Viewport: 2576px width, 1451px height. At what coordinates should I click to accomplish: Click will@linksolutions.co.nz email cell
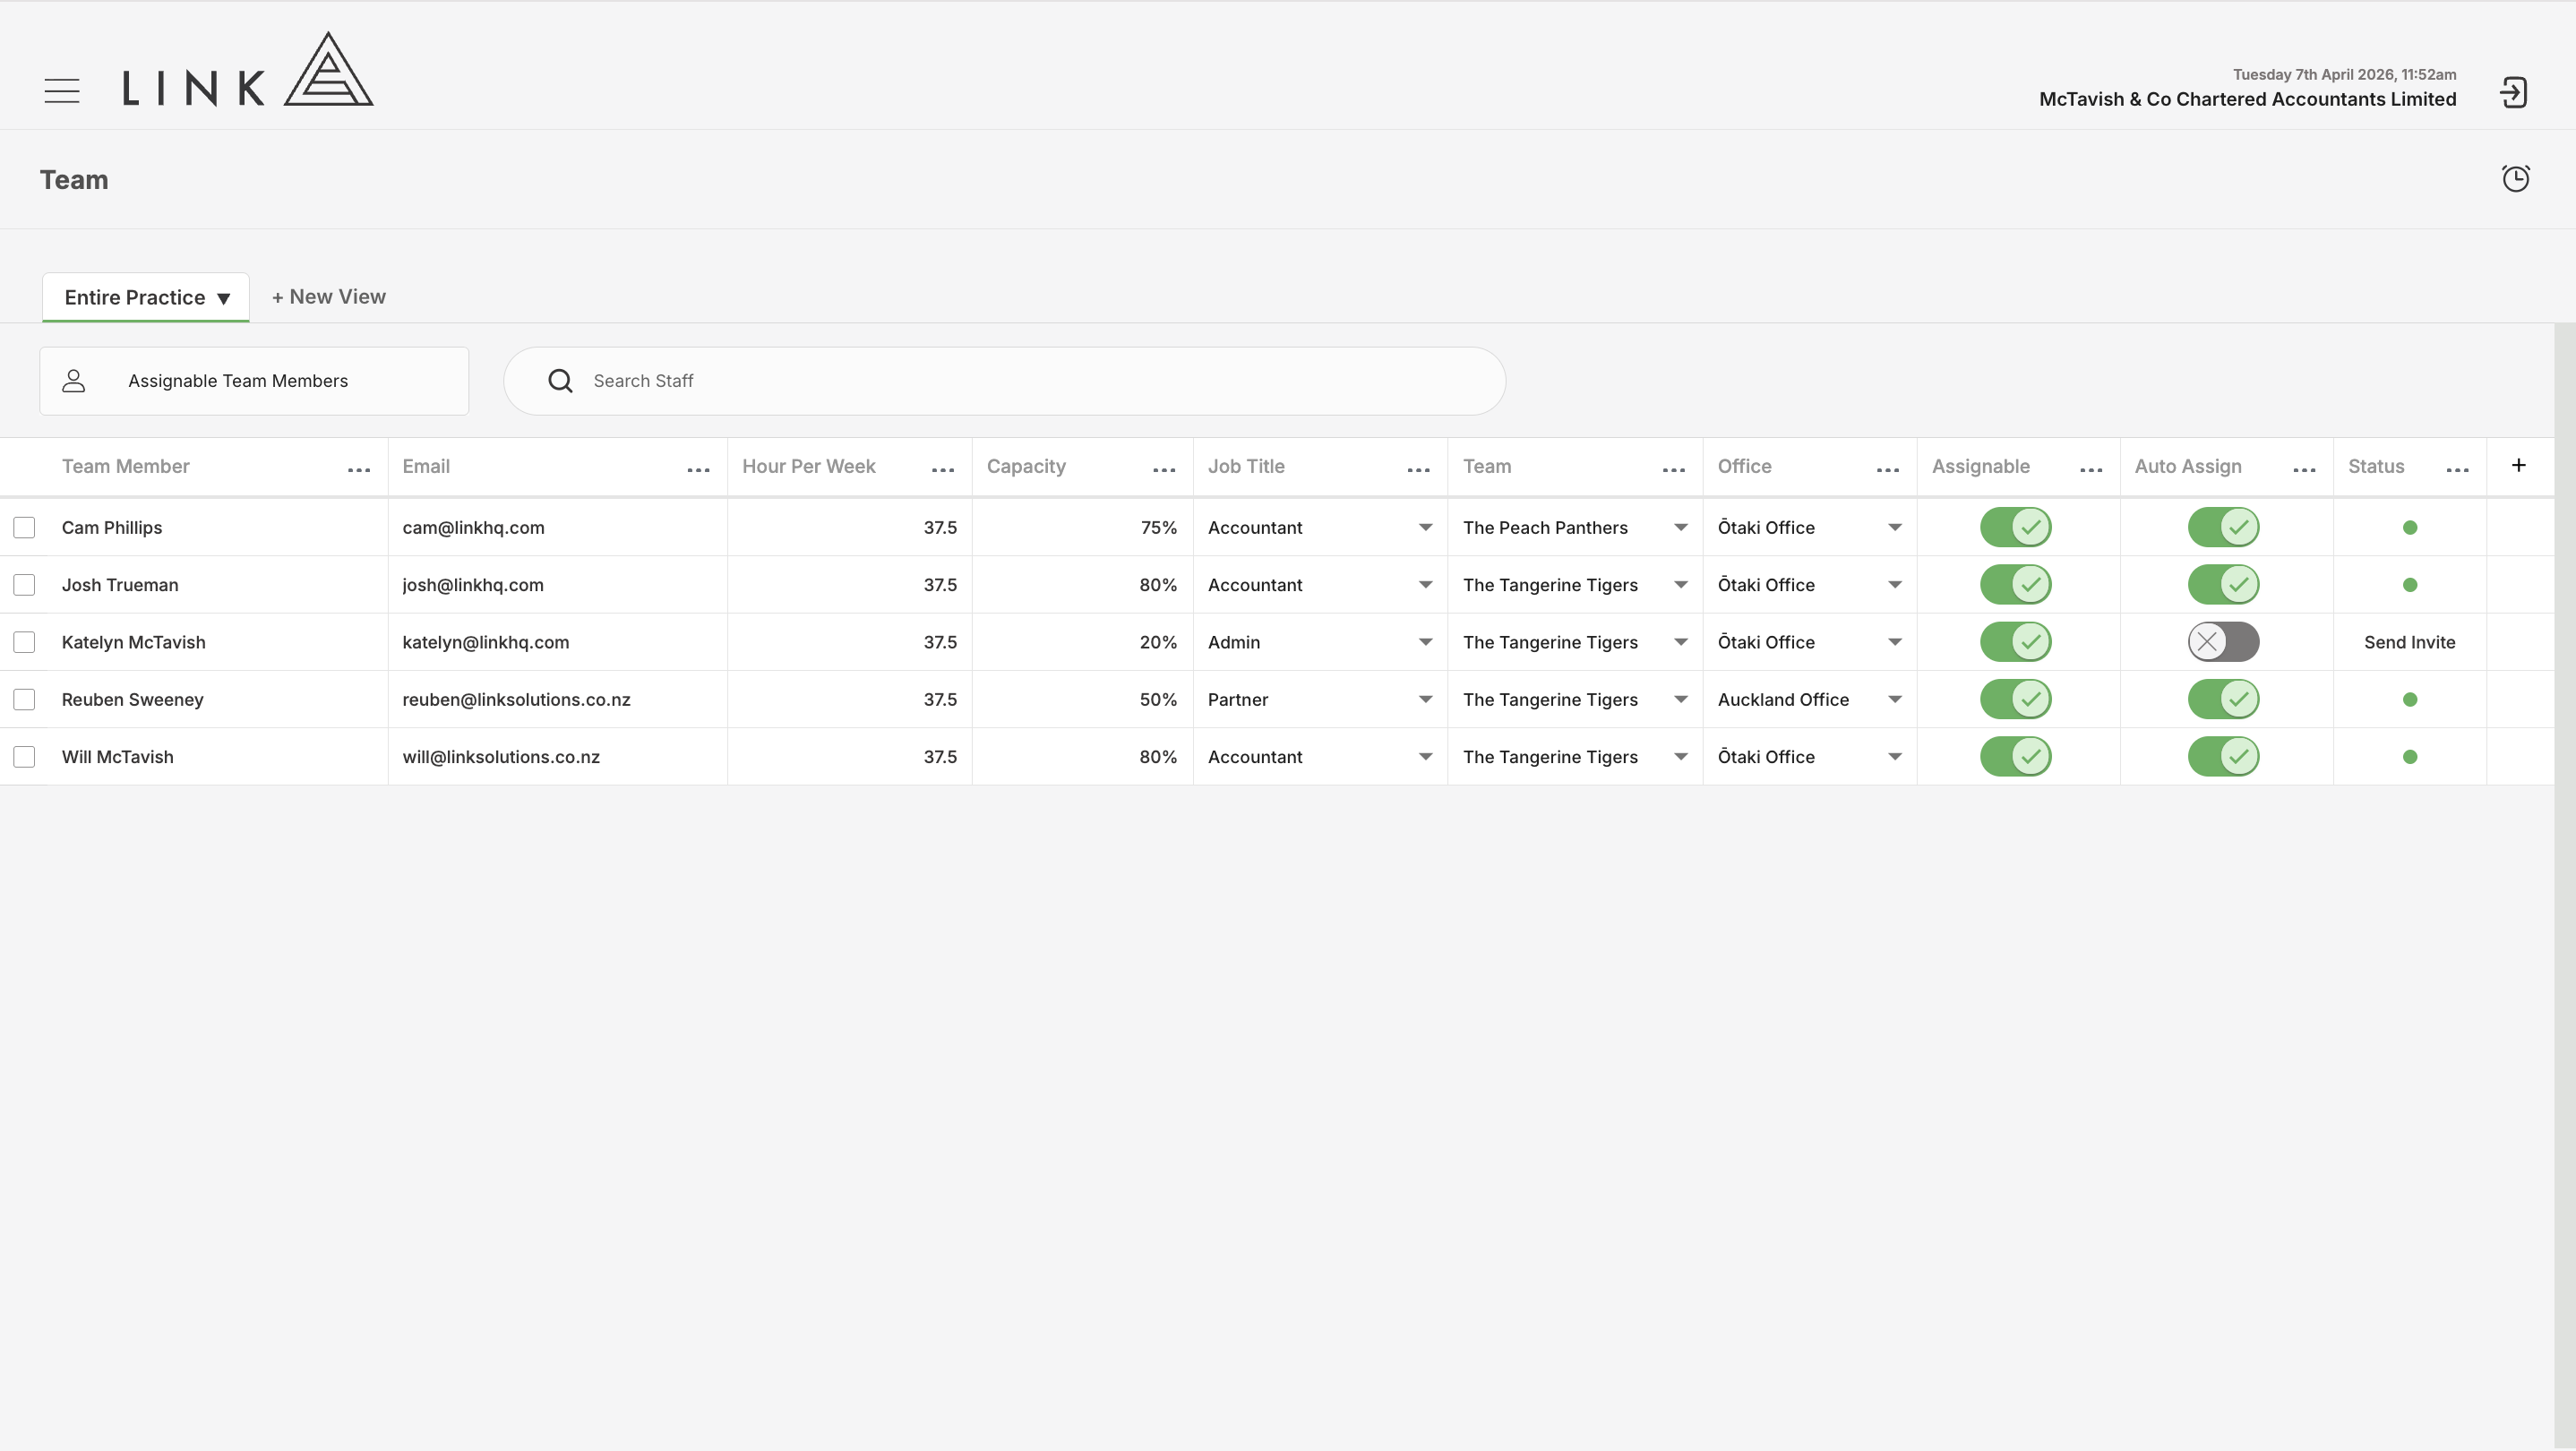557,757
